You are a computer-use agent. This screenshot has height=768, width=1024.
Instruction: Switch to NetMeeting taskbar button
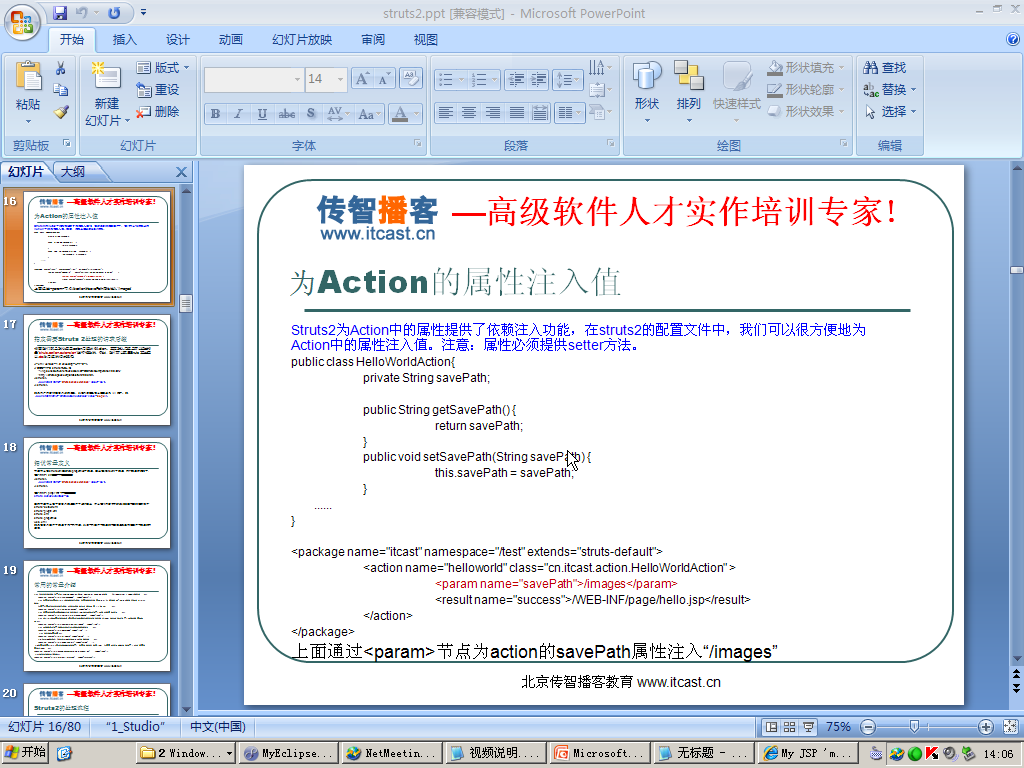click(392, 753)
